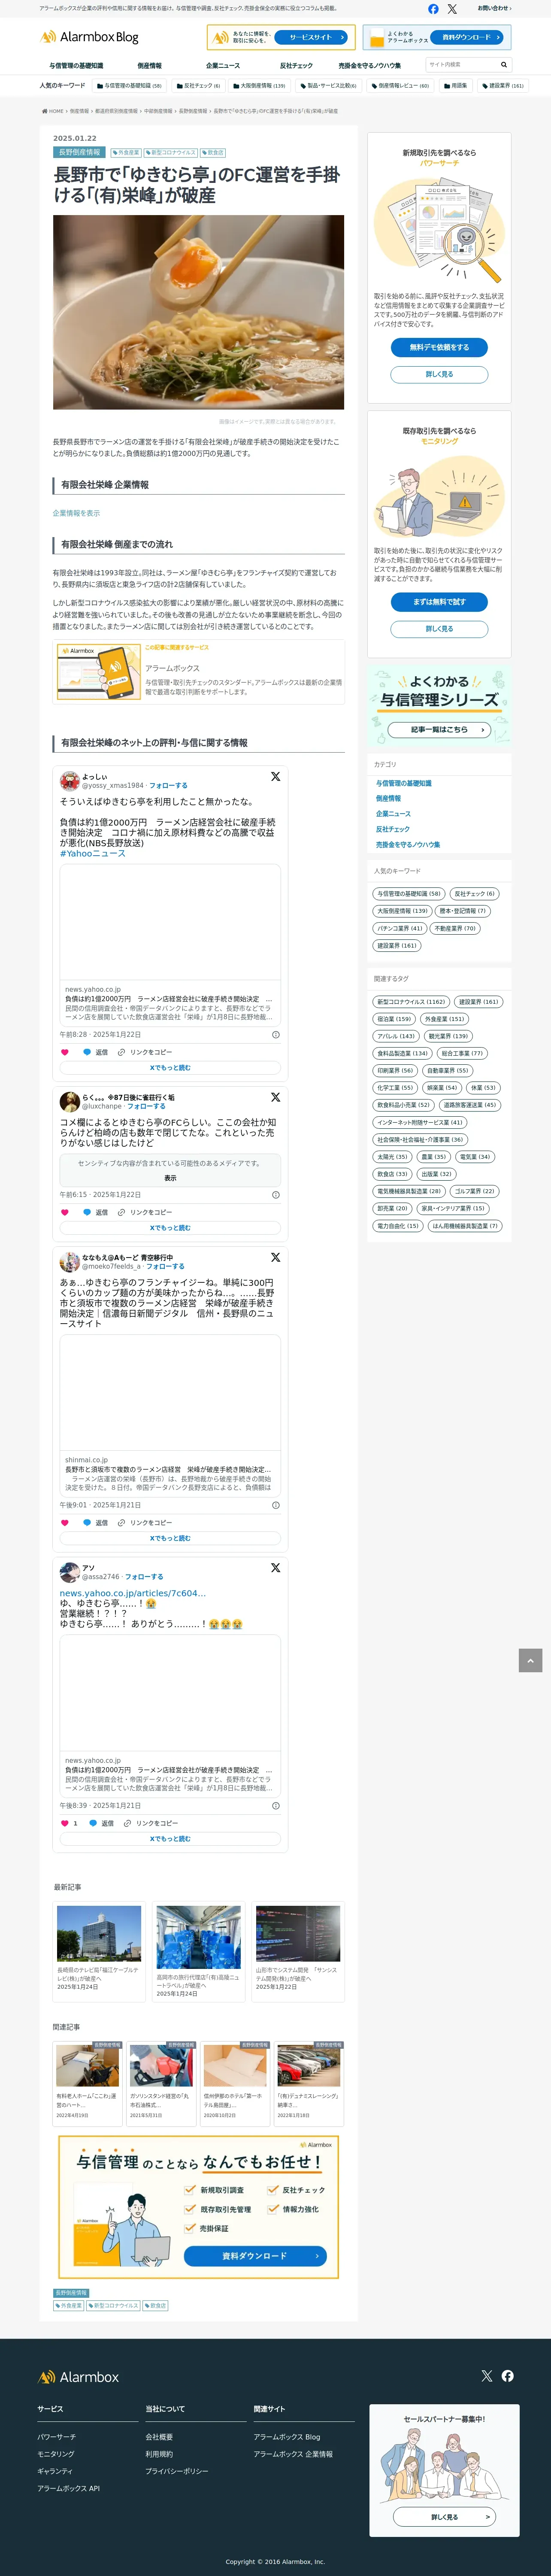Click info icon on moeko7feelds_a tweet
Screen dimensions: 551x2576
(276, 1505)
